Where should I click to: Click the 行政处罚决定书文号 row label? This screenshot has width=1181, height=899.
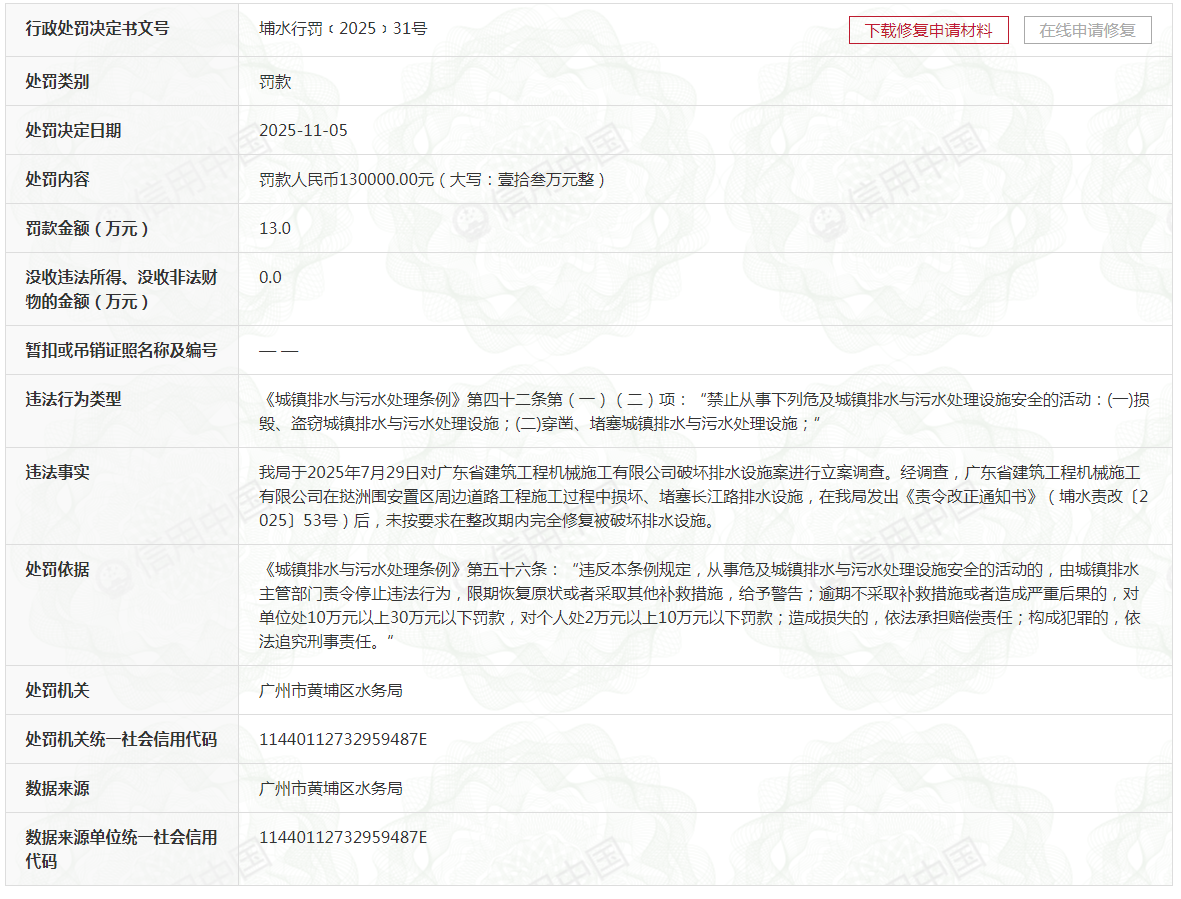click(97, 29)
